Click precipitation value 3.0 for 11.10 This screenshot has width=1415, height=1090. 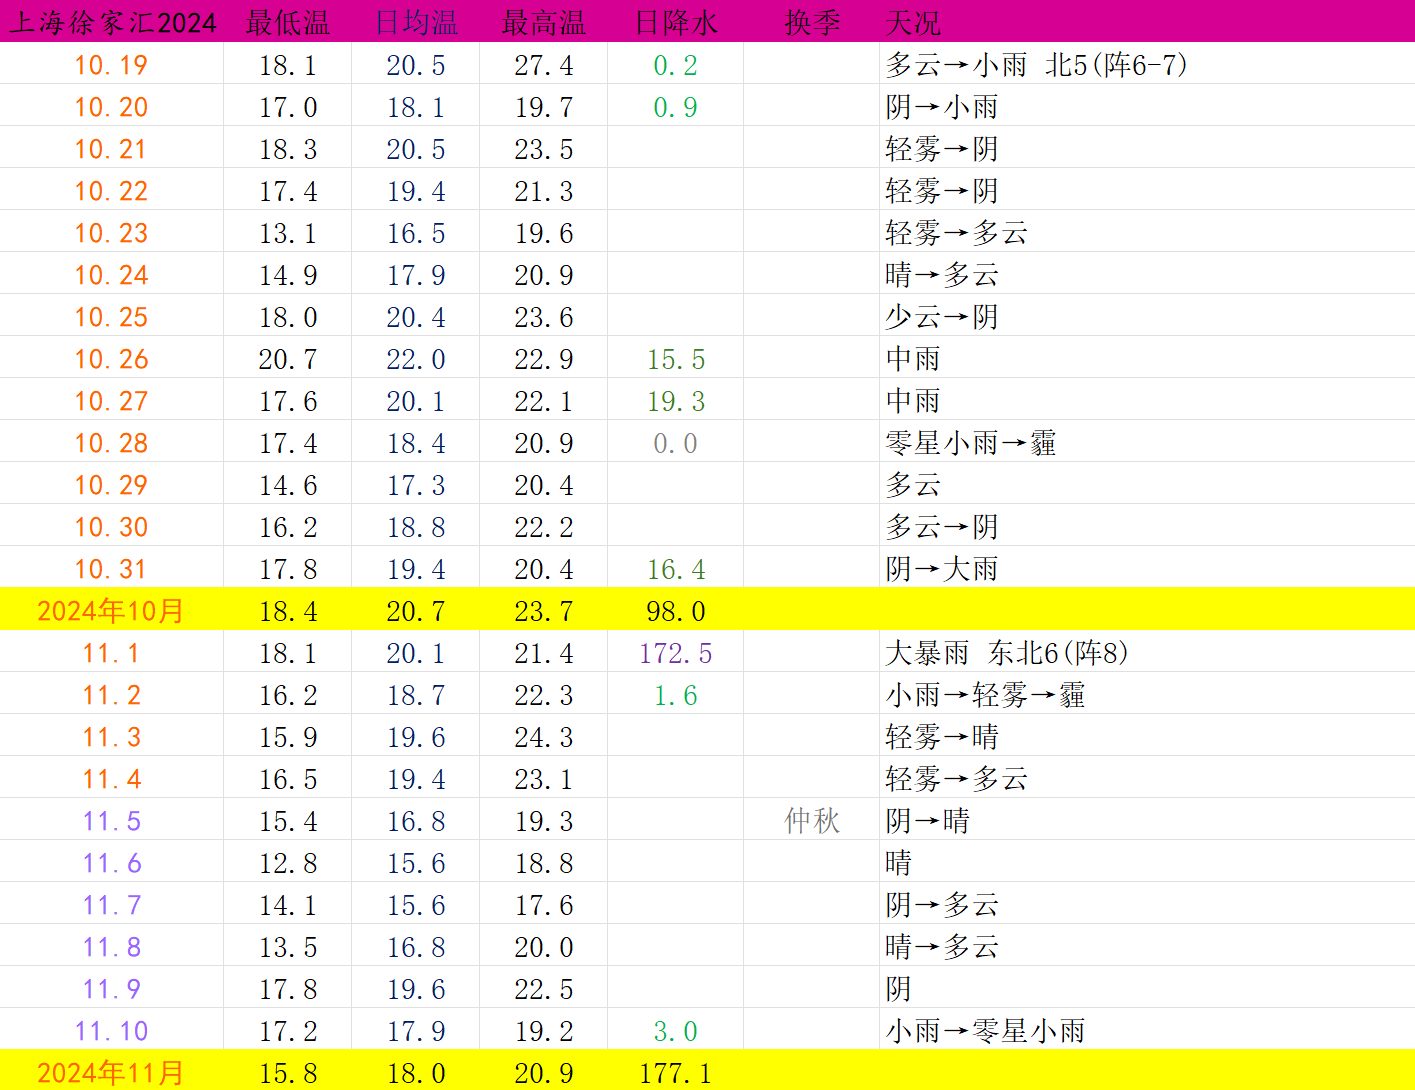click(675, 1031)
